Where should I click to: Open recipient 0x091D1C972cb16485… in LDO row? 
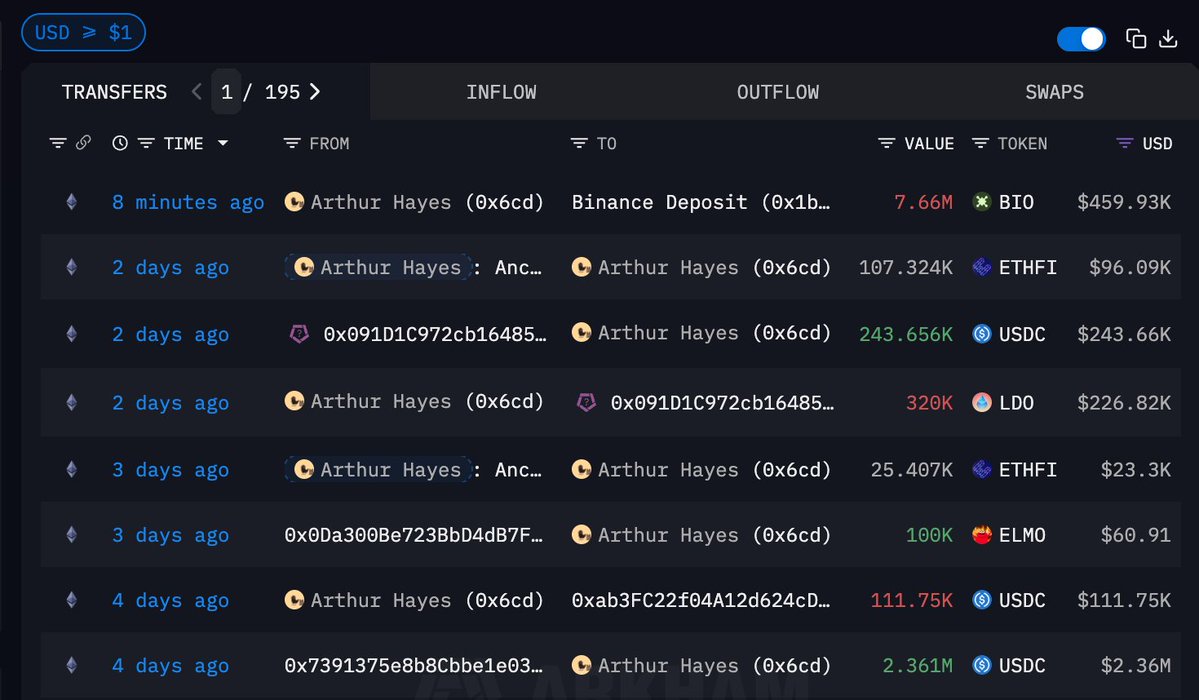point(722,402)
